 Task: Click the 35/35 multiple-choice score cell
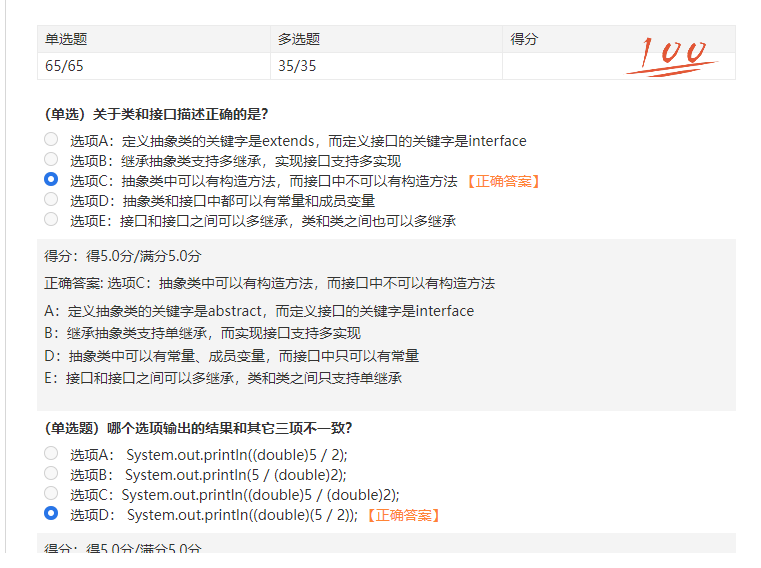[x=297, y=66]
